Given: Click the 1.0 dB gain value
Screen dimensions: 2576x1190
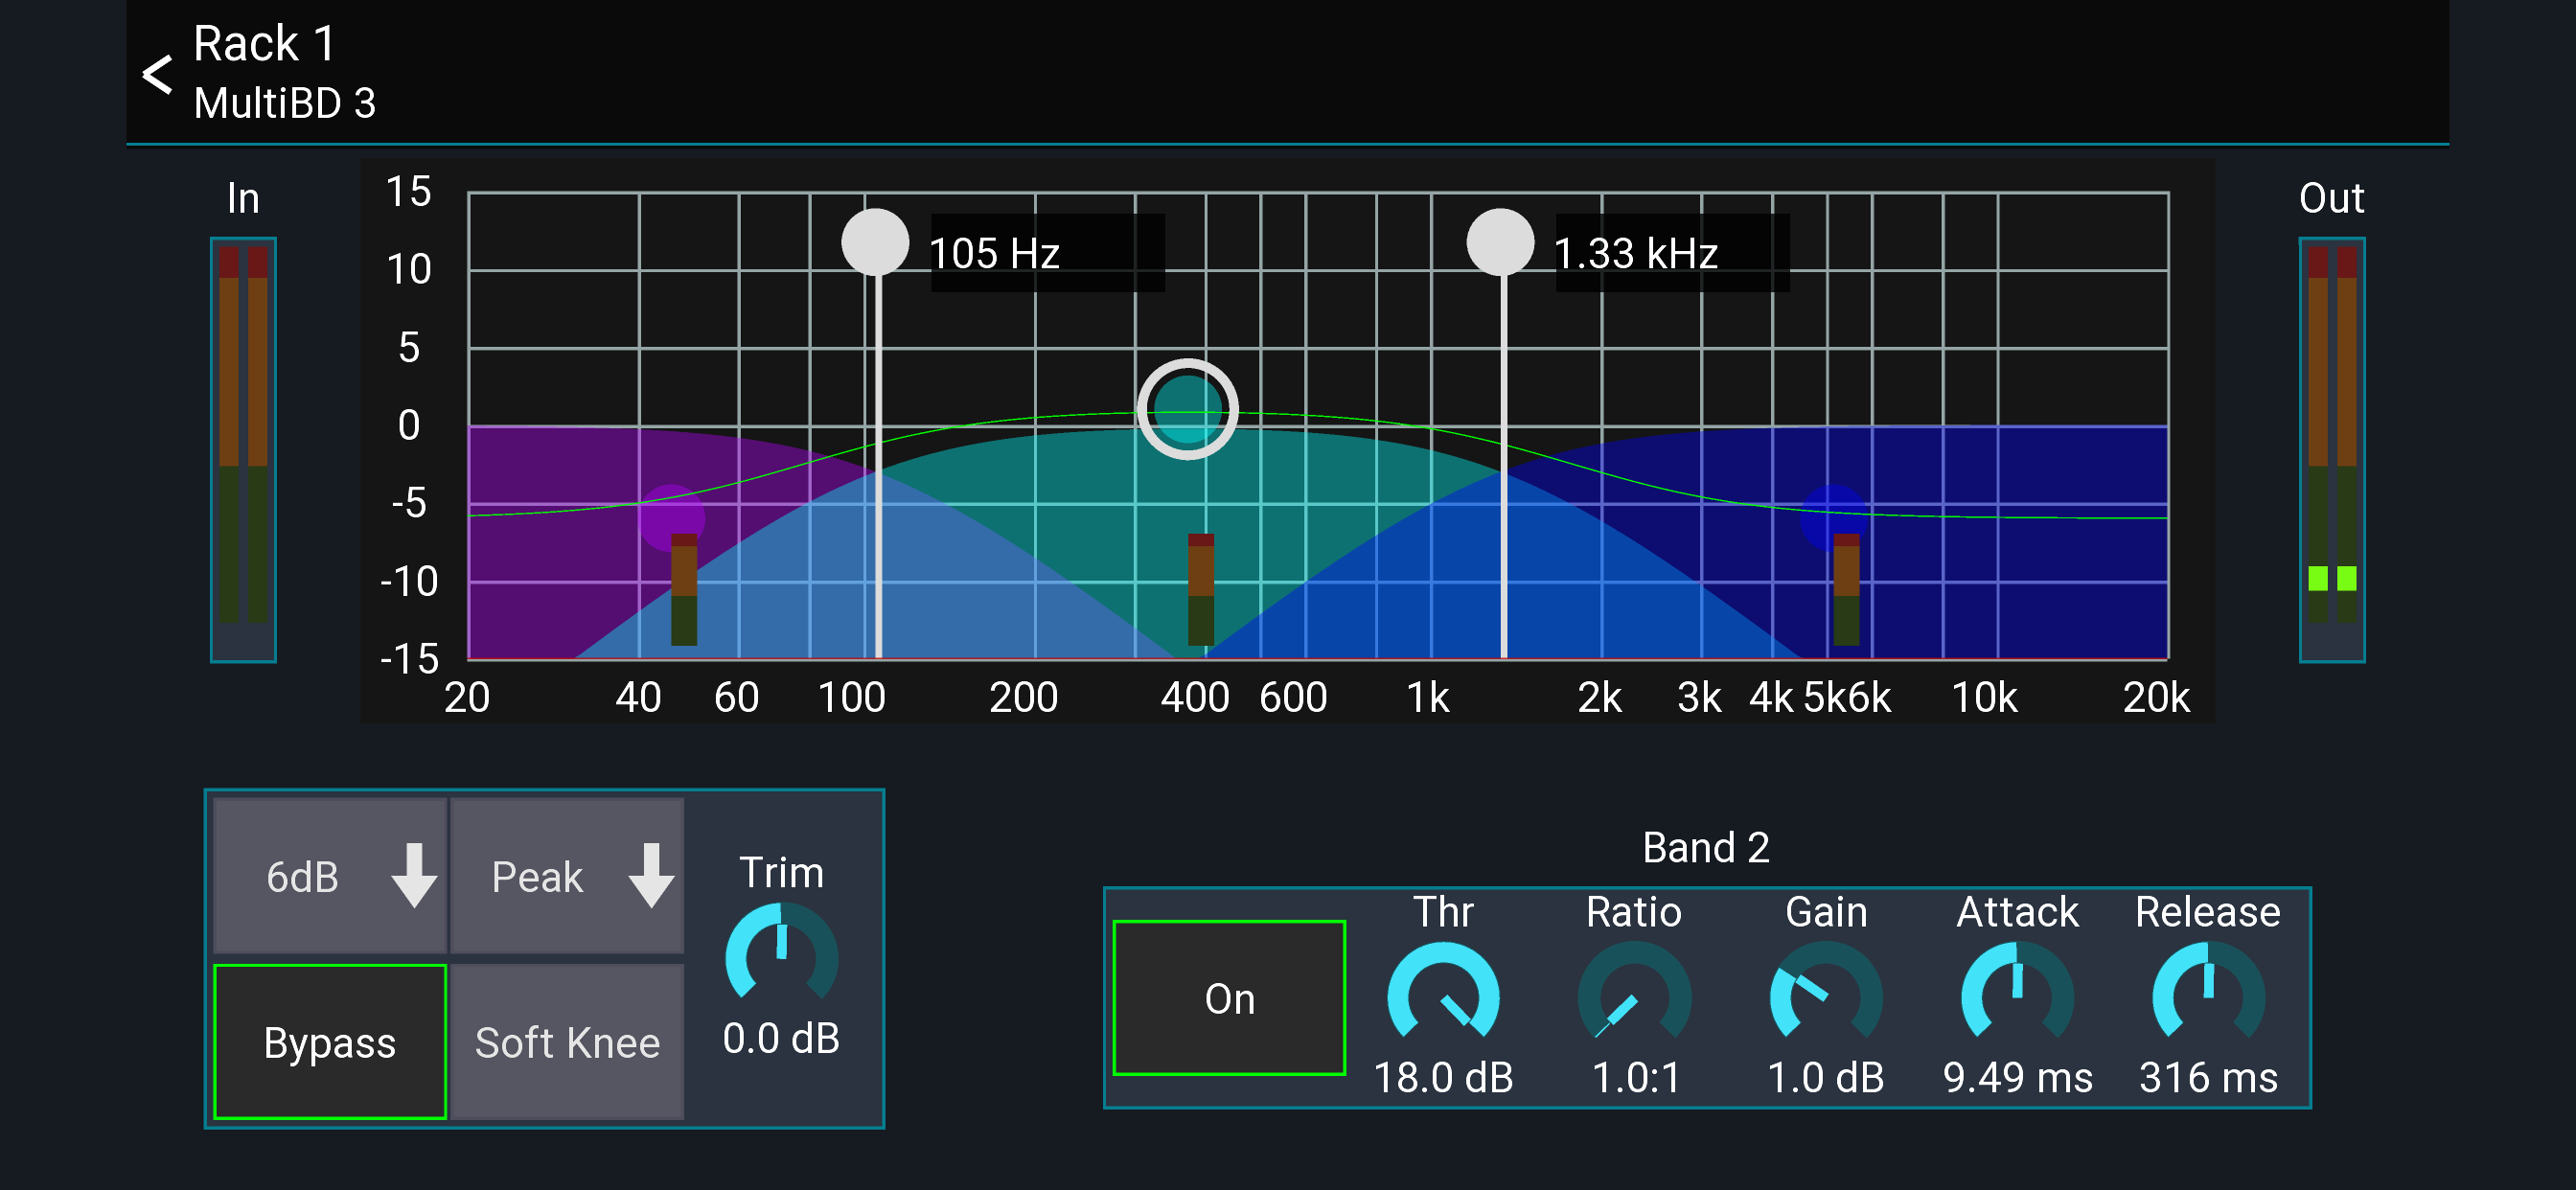Looking at the screenshot, I should (x=1826, y=1077).
